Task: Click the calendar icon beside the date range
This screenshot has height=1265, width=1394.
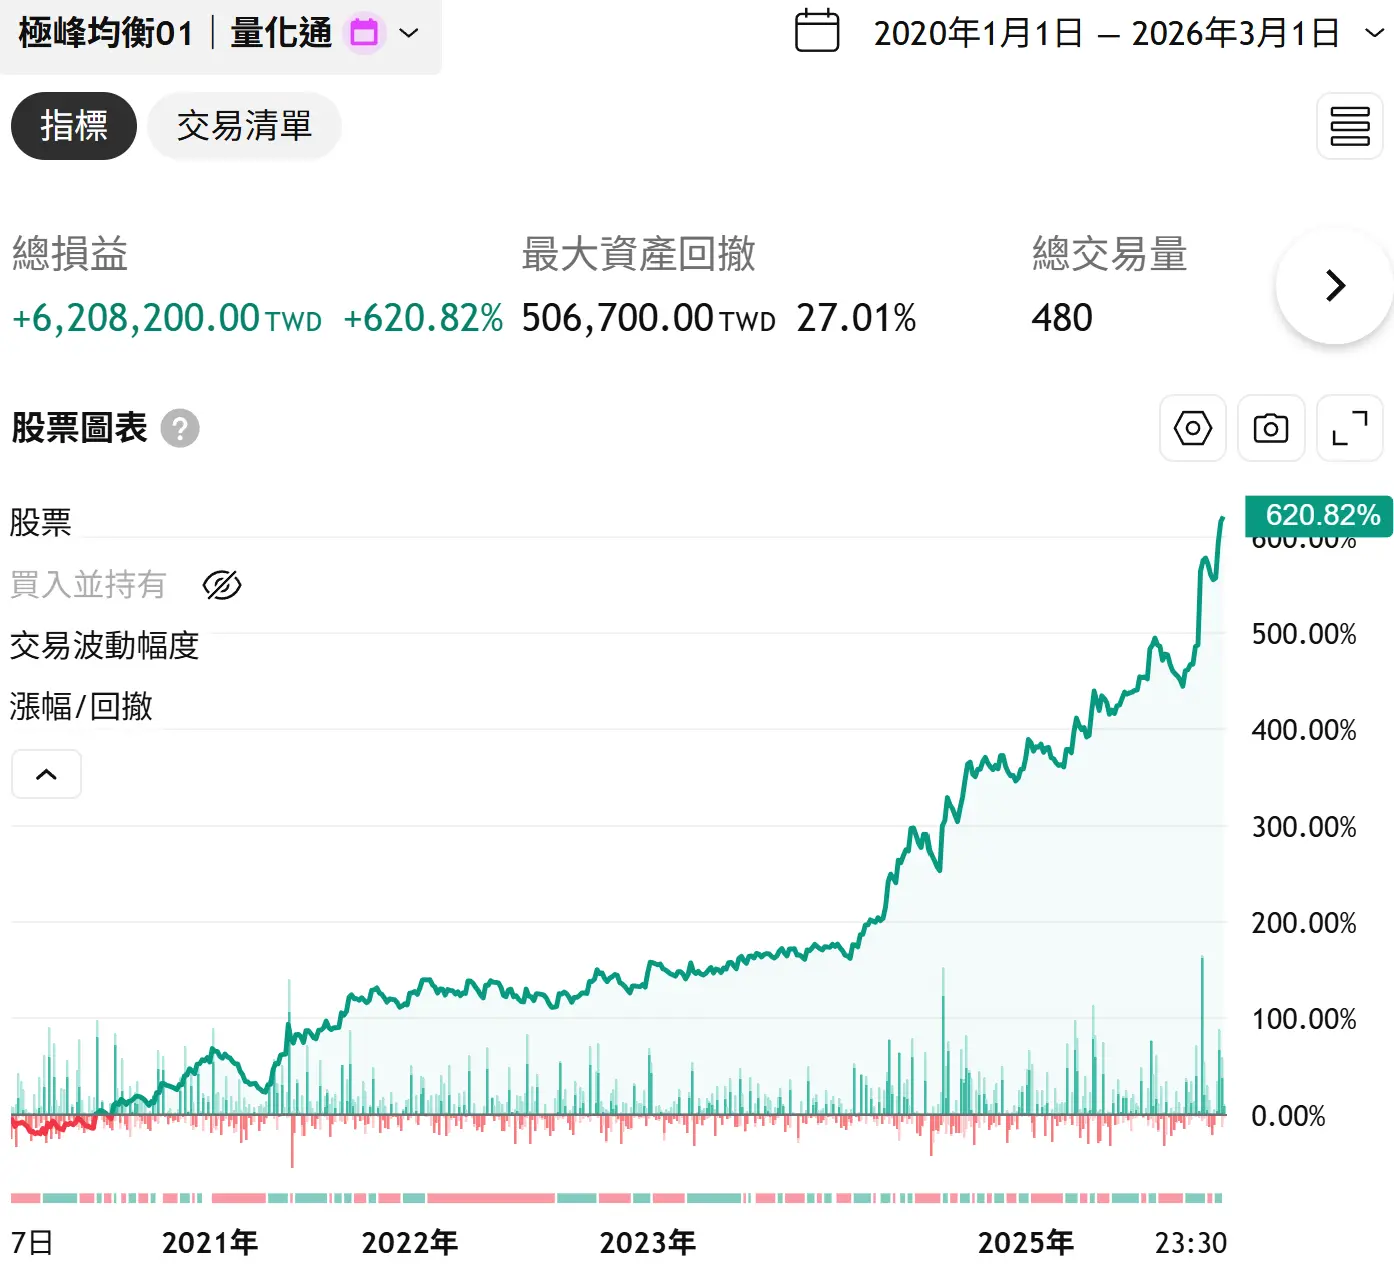Action: [x=816, y=31]
